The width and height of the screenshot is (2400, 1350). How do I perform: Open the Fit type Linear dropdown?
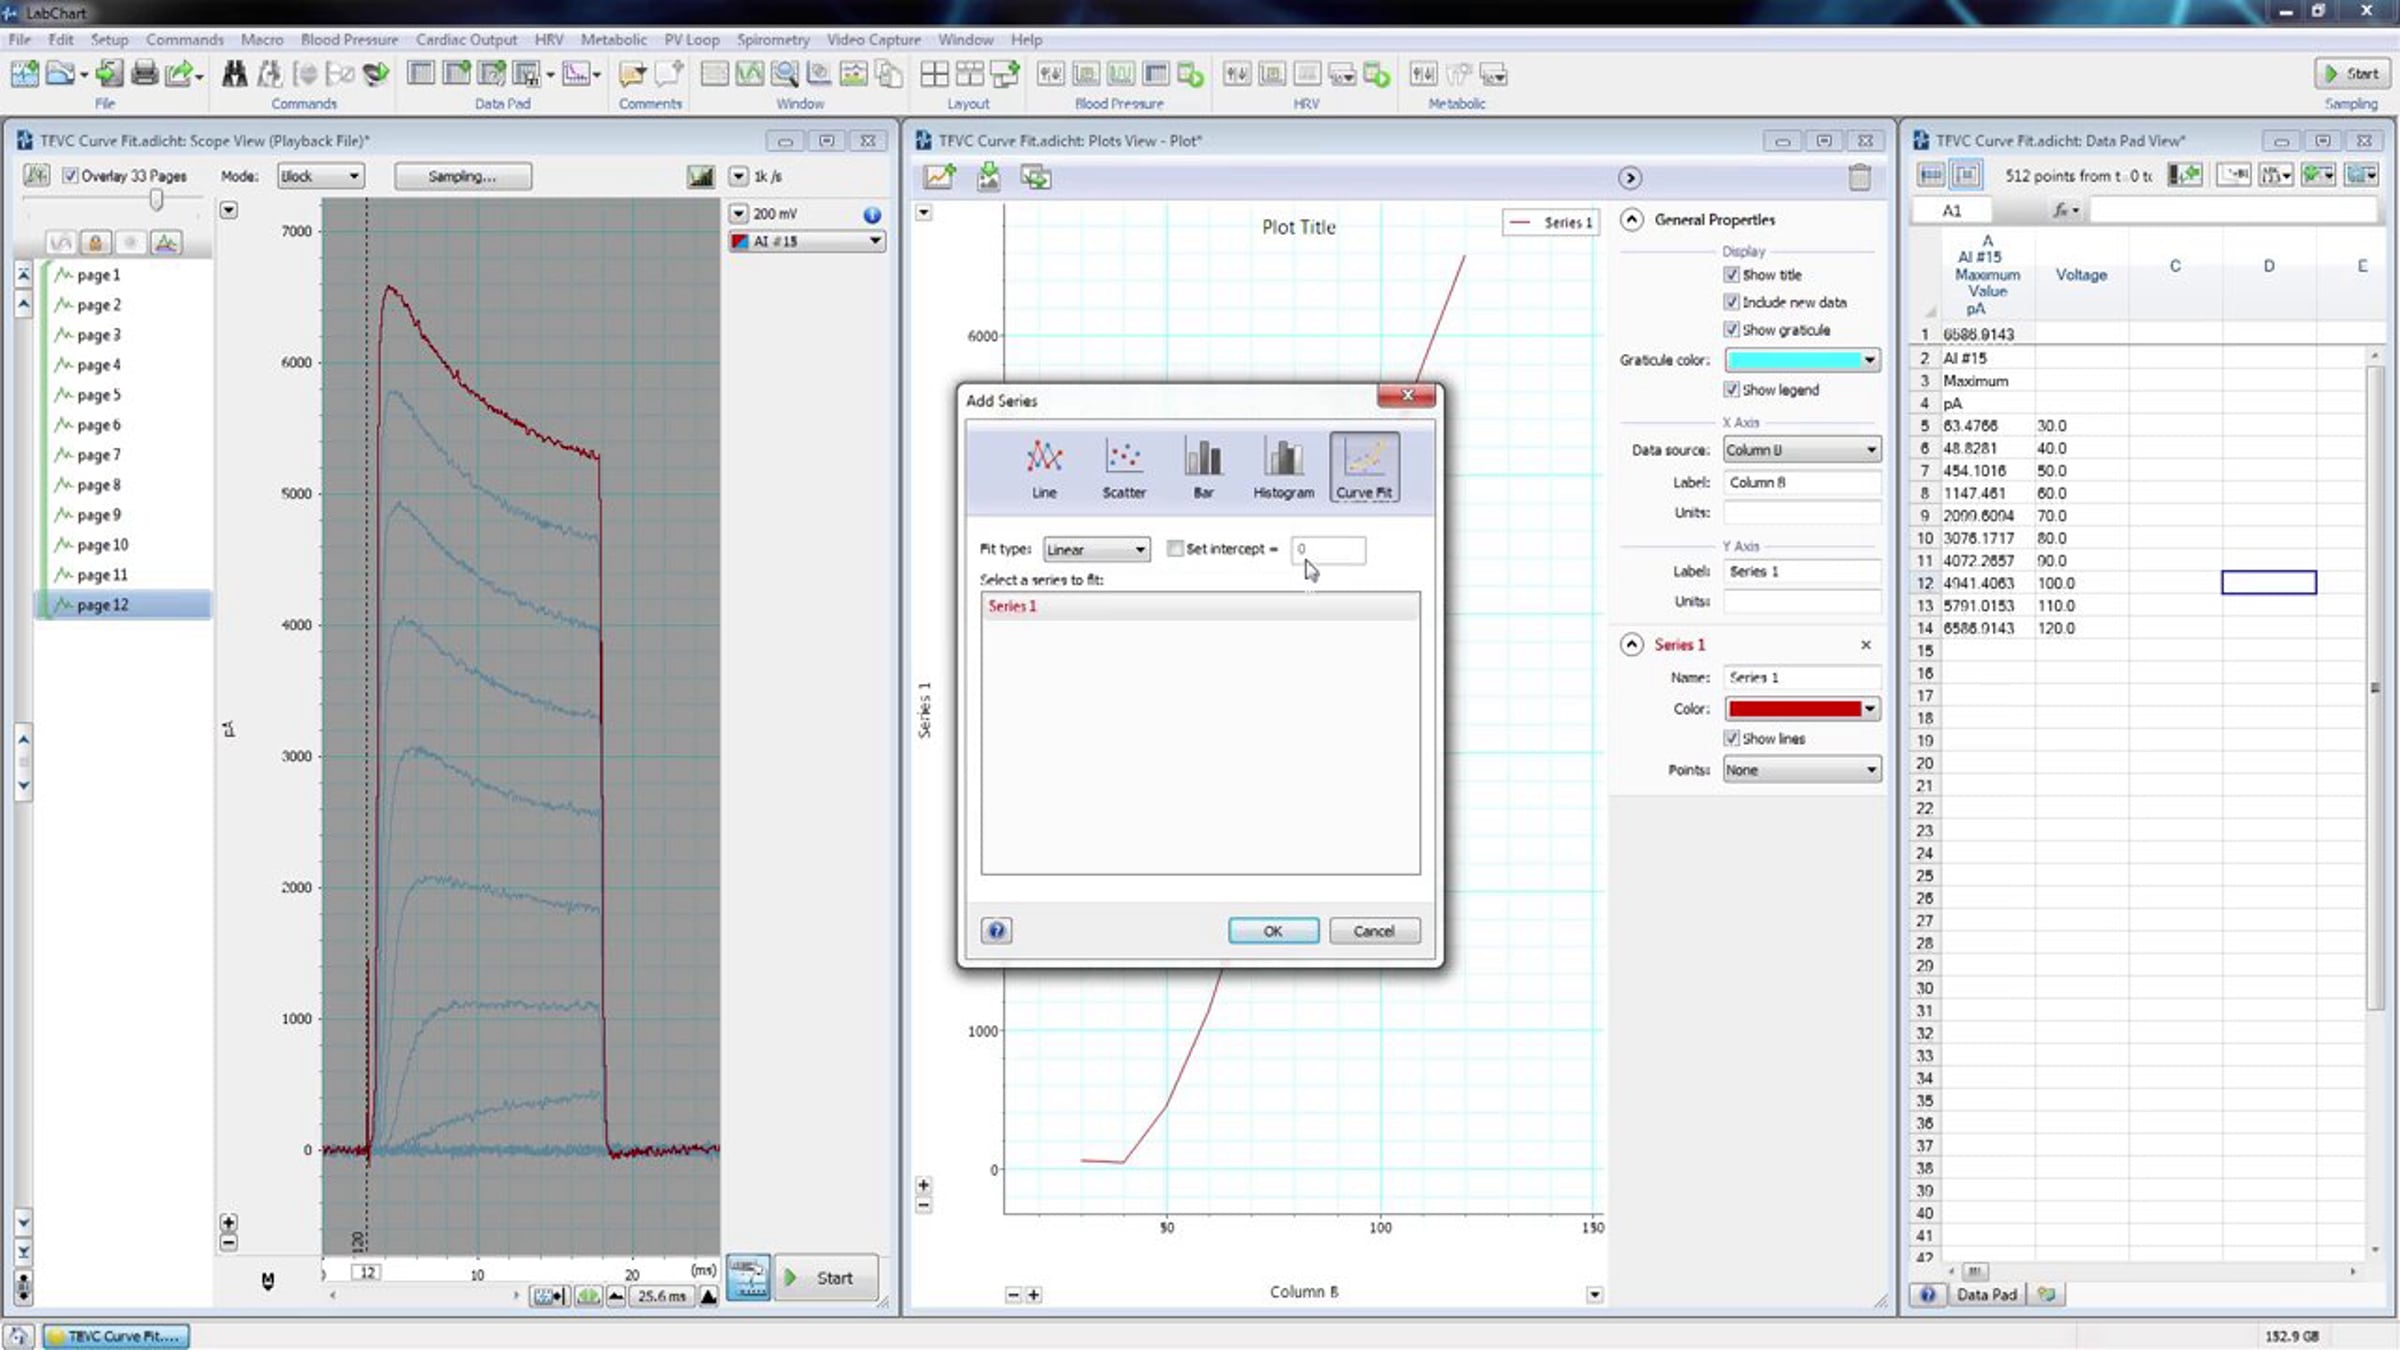pyautogui.click(x=1096, y=549)
